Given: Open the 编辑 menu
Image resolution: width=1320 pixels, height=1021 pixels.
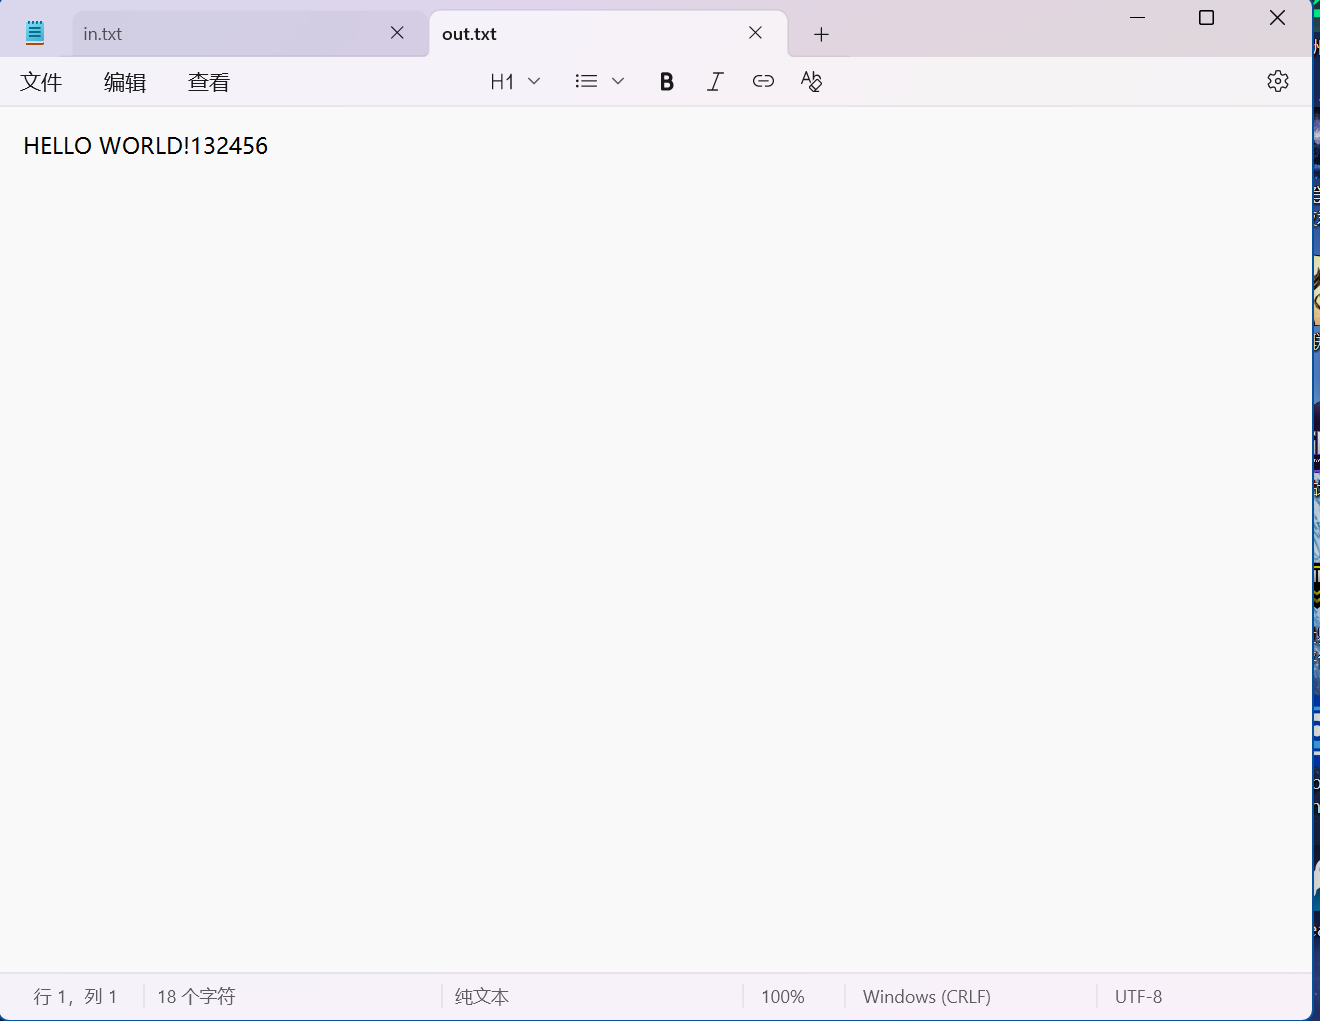Looking at the screenshot, I should [x=125, y=82].
